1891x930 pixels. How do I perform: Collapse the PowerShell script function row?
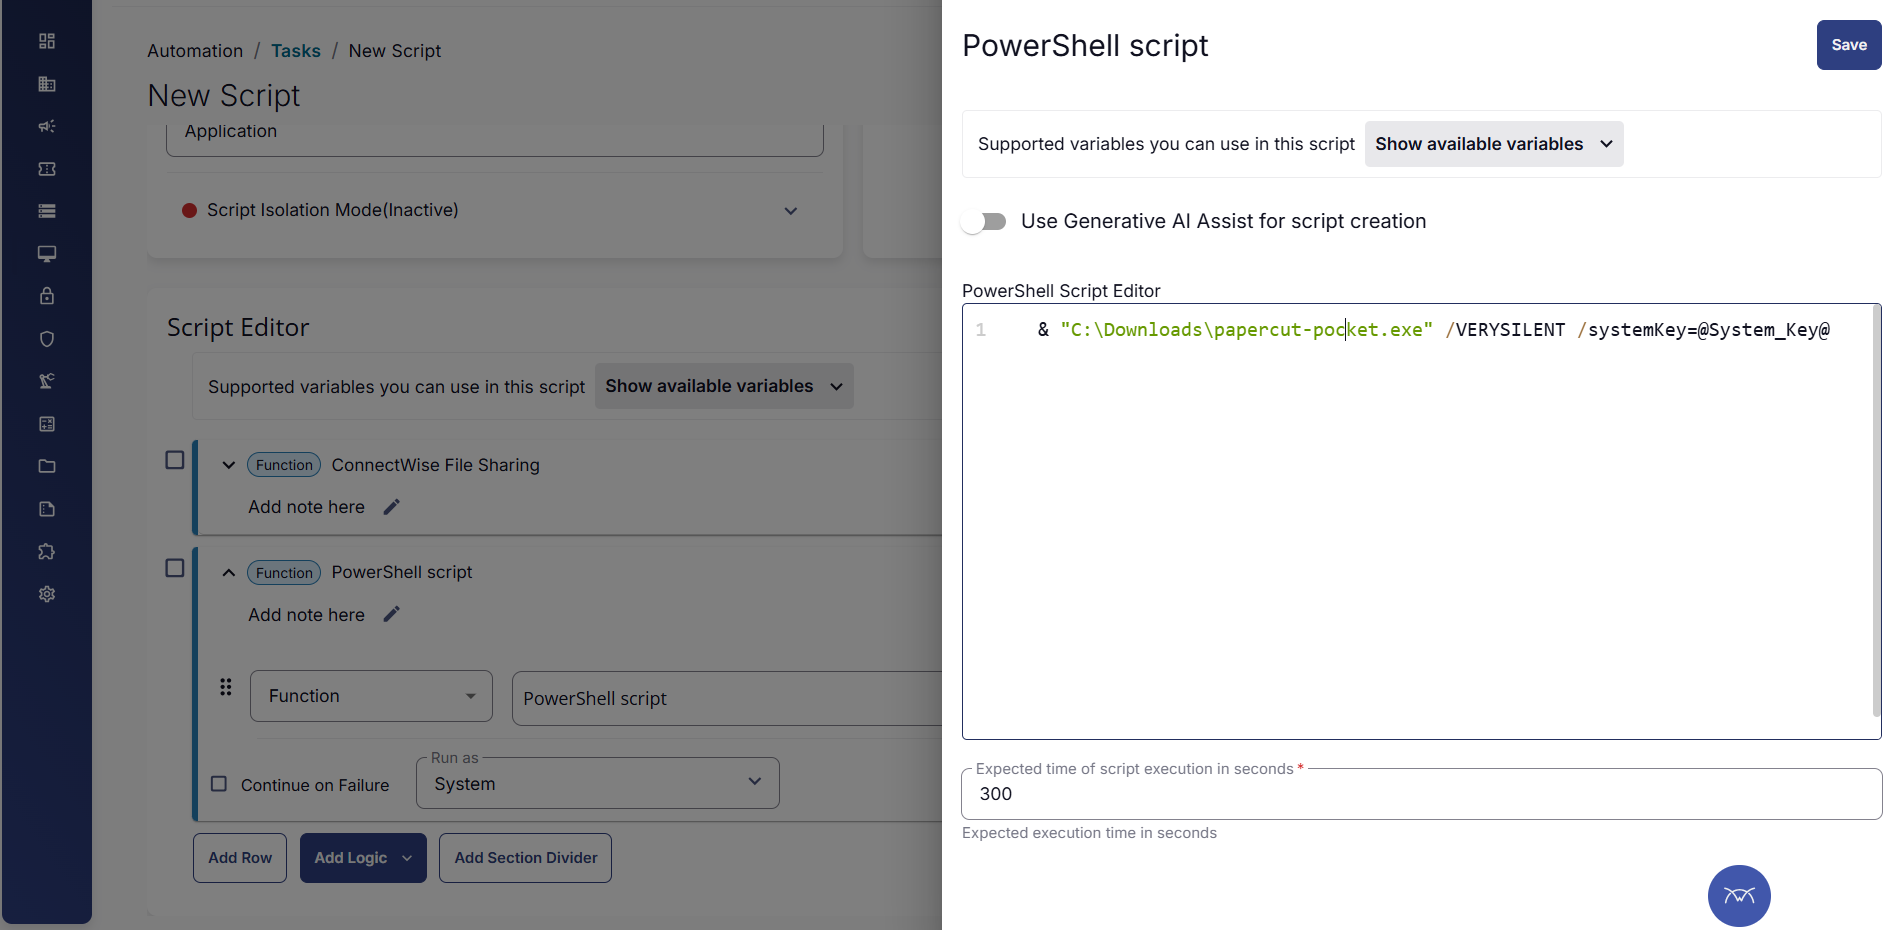click(229, 573)
